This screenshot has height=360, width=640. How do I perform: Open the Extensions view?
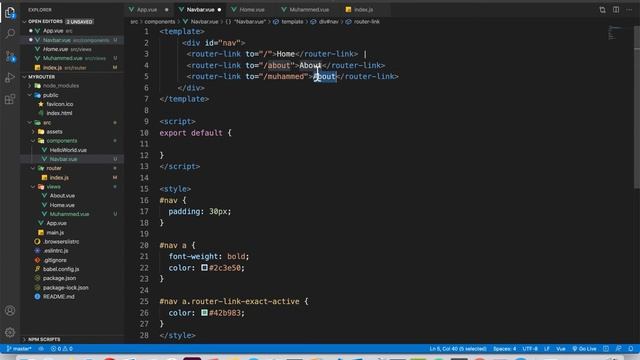point(10,99)
